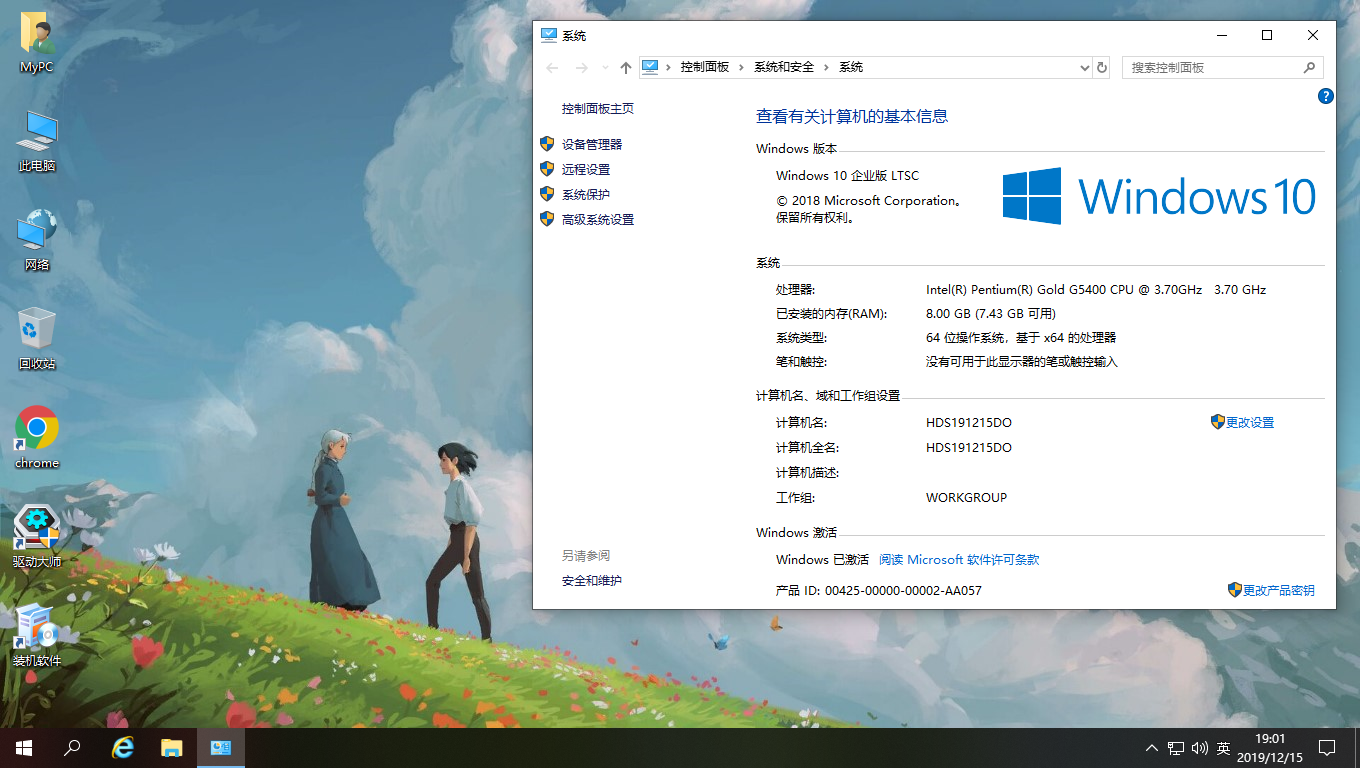Expand the chevron after 控制面板 breadcrumb

pyautogui.click(x=742, y=67)
